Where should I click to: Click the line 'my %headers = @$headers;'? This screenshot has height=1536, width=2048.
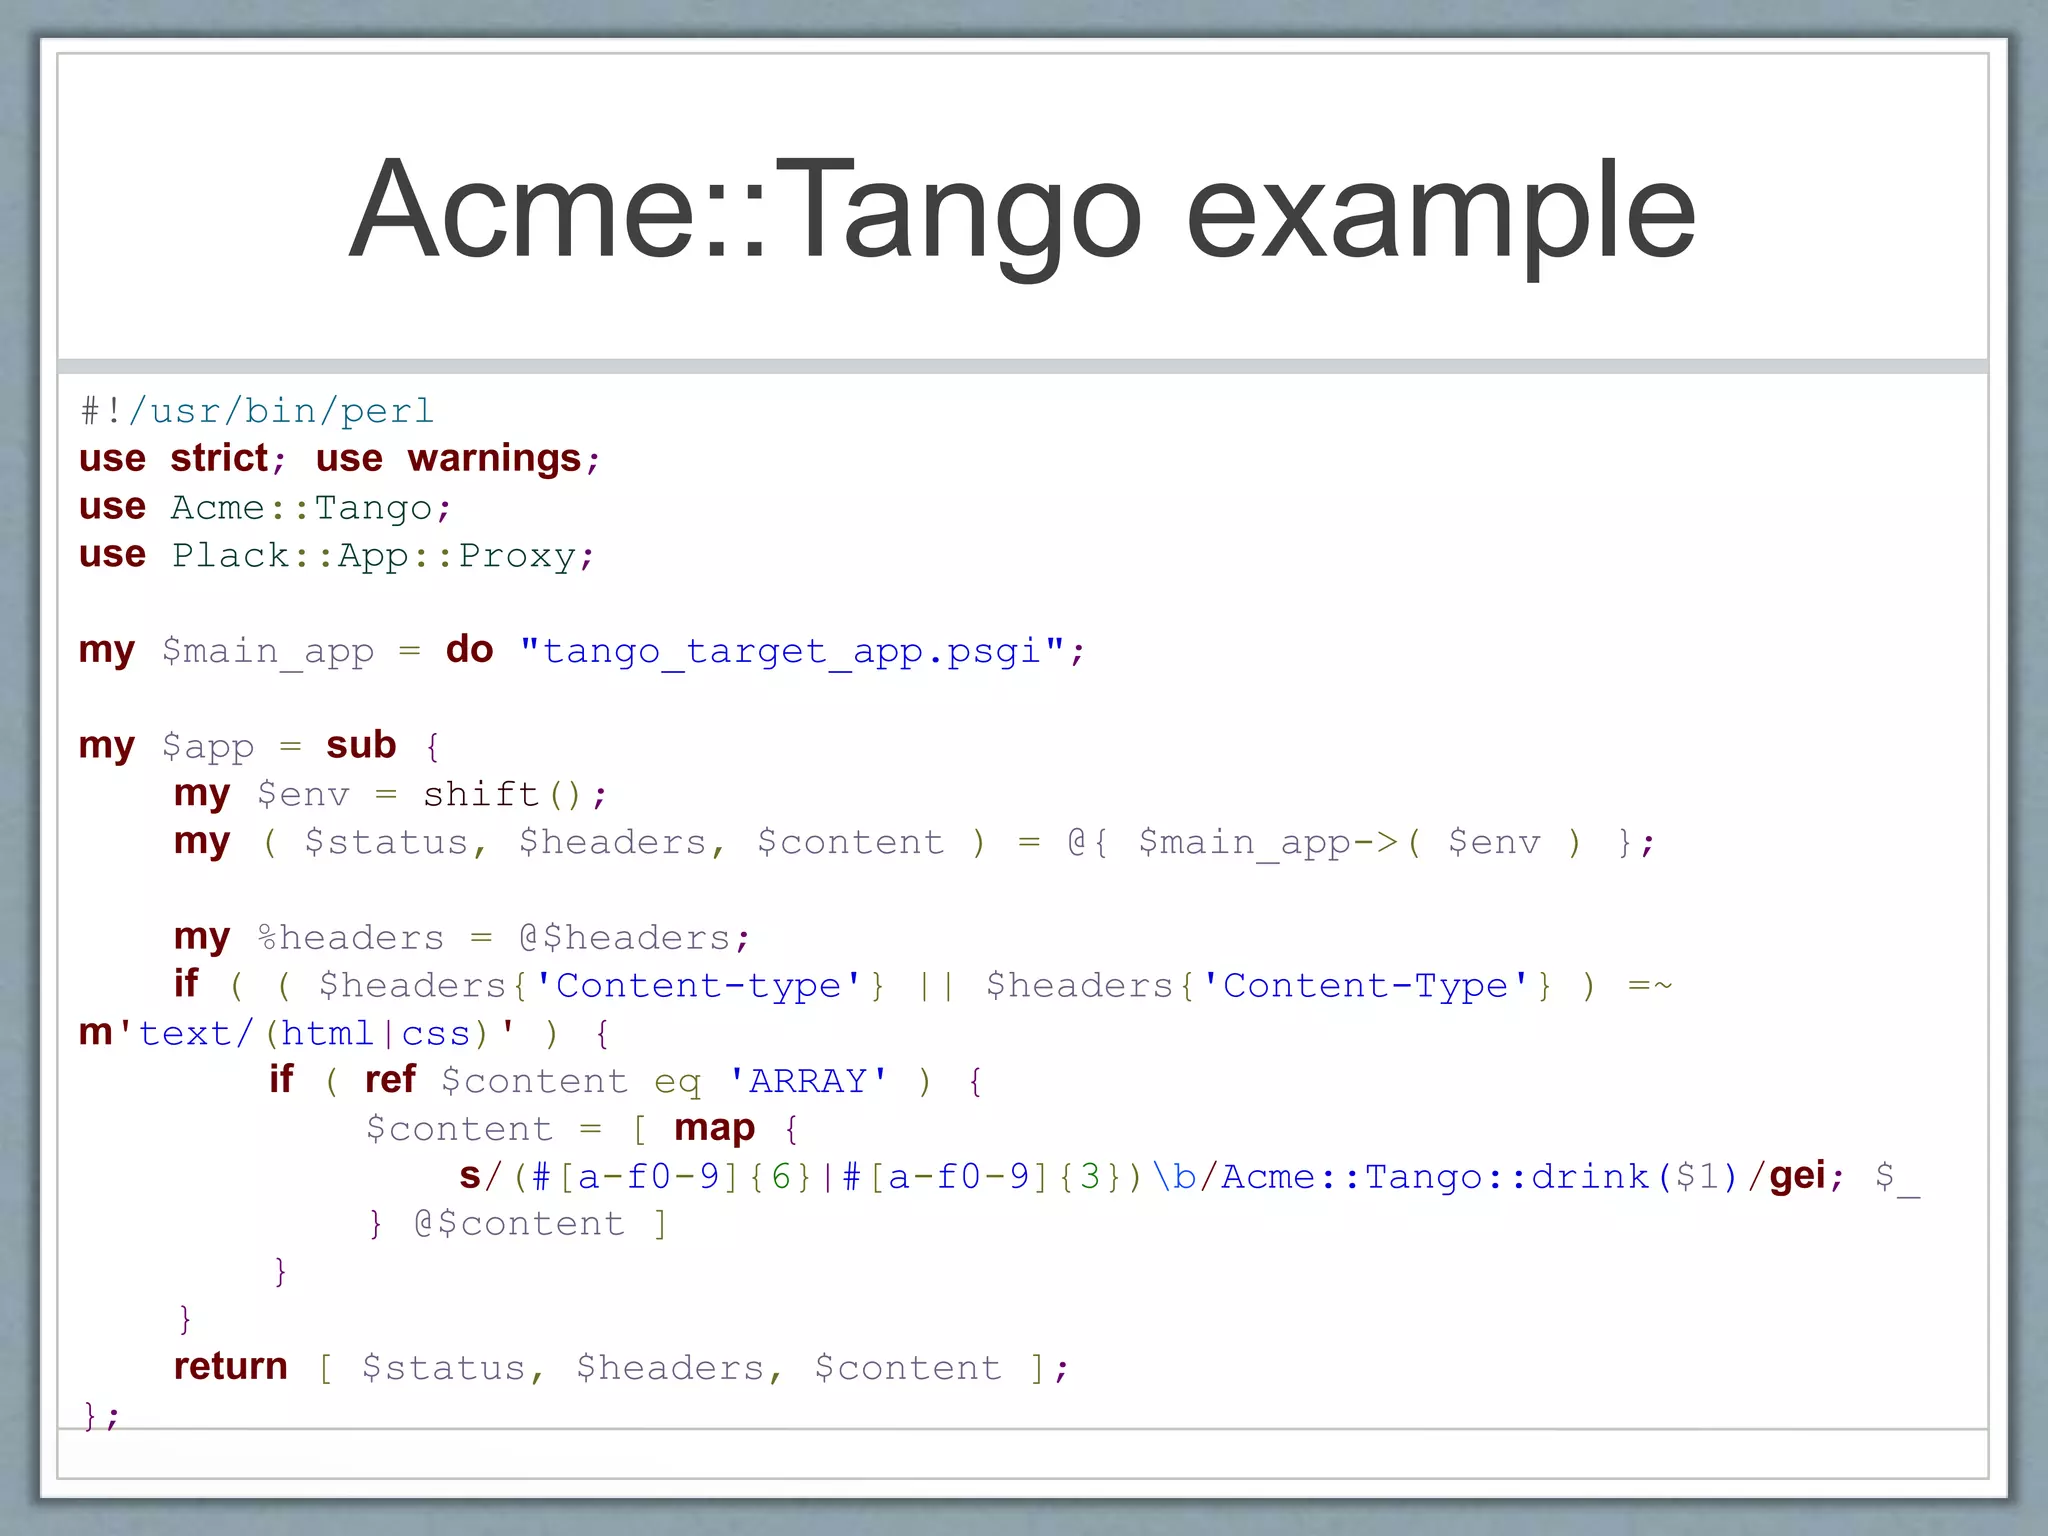462,937
